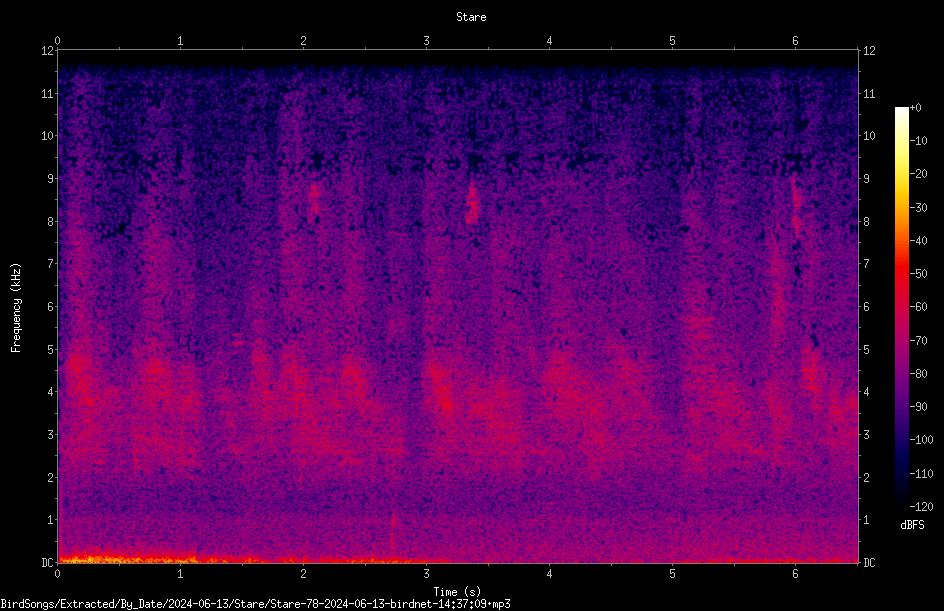
Task: Click the 'Frequency (kHz)' axis title
Action: point(16,308)
